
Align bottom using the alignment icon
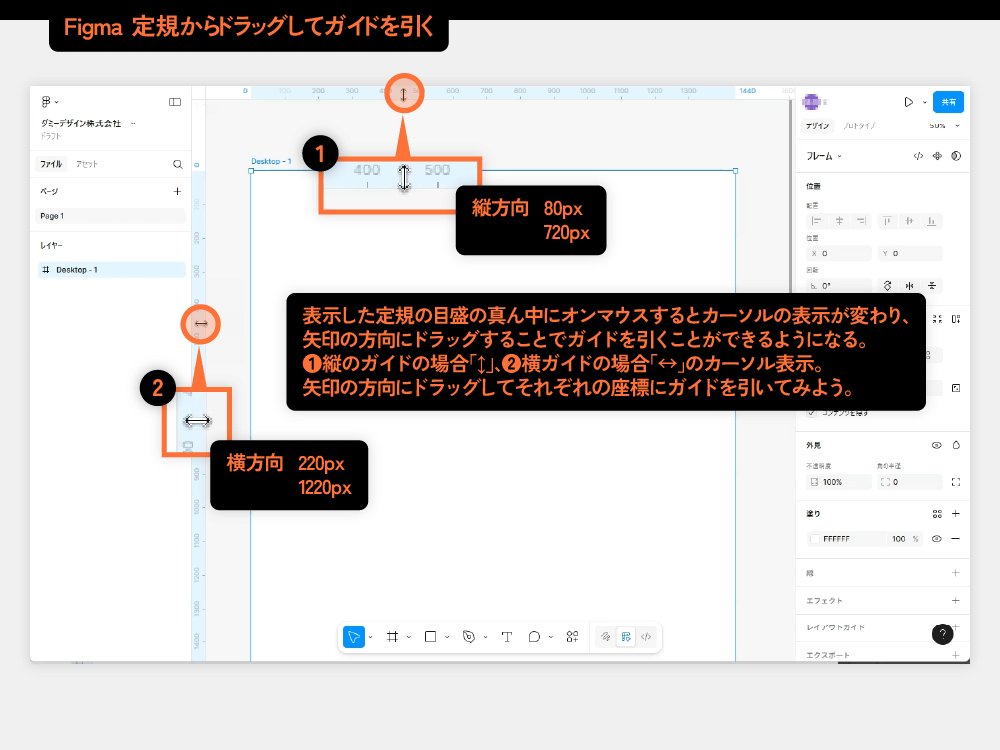[x=932, y=221]
